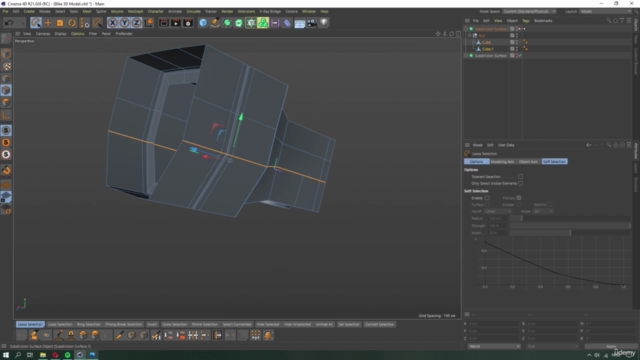Enable Only Select Visible Elements checkbox
Viewport: 640px width, 360px height.
coord(520,184)
